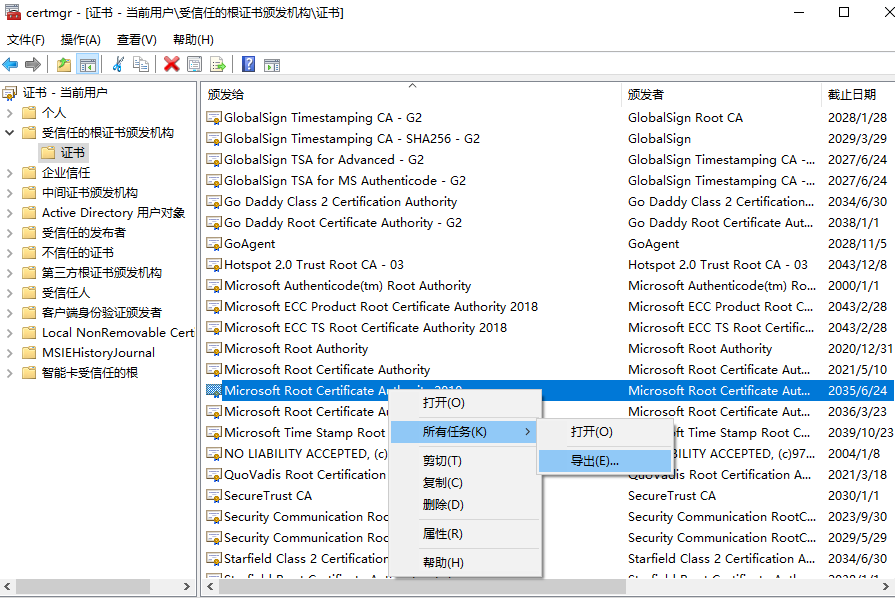895x598 pixels.
Task: Click the gray Forward arrow toolbar icon
Action: [x=33, y=64]
